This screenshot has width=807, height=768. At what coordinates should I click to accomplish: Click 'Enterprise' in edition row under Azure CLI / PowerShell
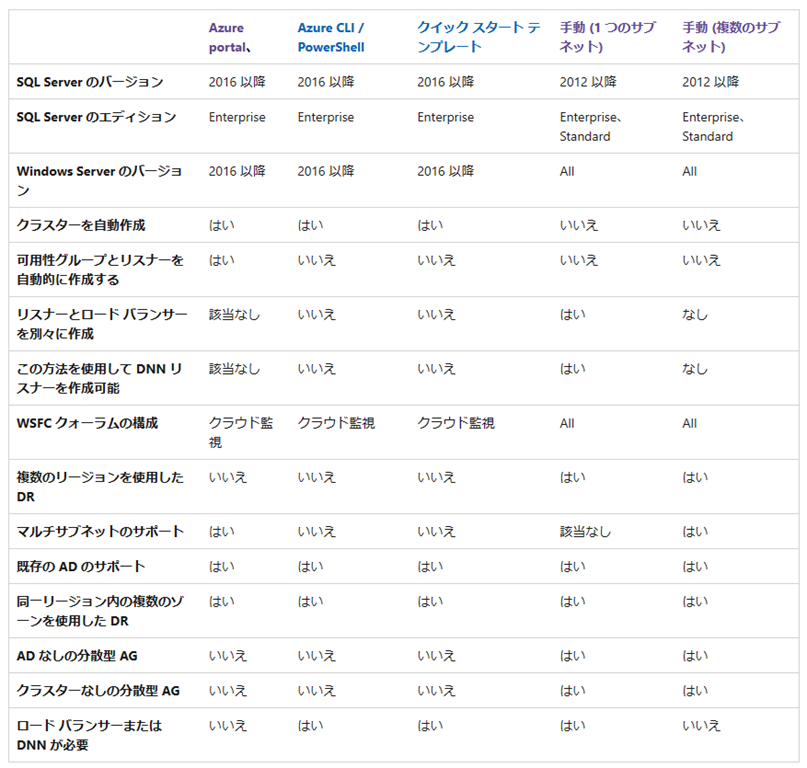325,117
